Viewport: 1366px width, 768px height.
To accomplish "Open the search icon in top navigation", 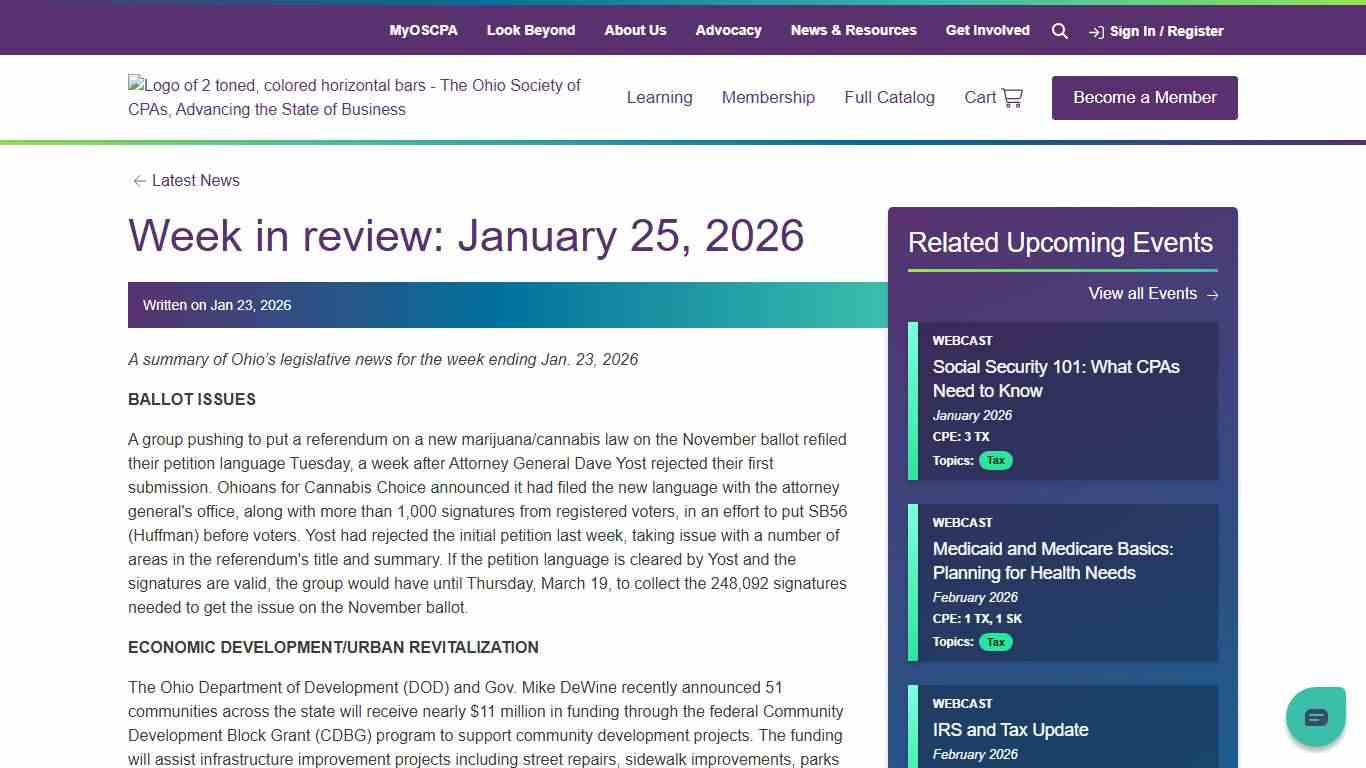I will tap(1060, 31).
